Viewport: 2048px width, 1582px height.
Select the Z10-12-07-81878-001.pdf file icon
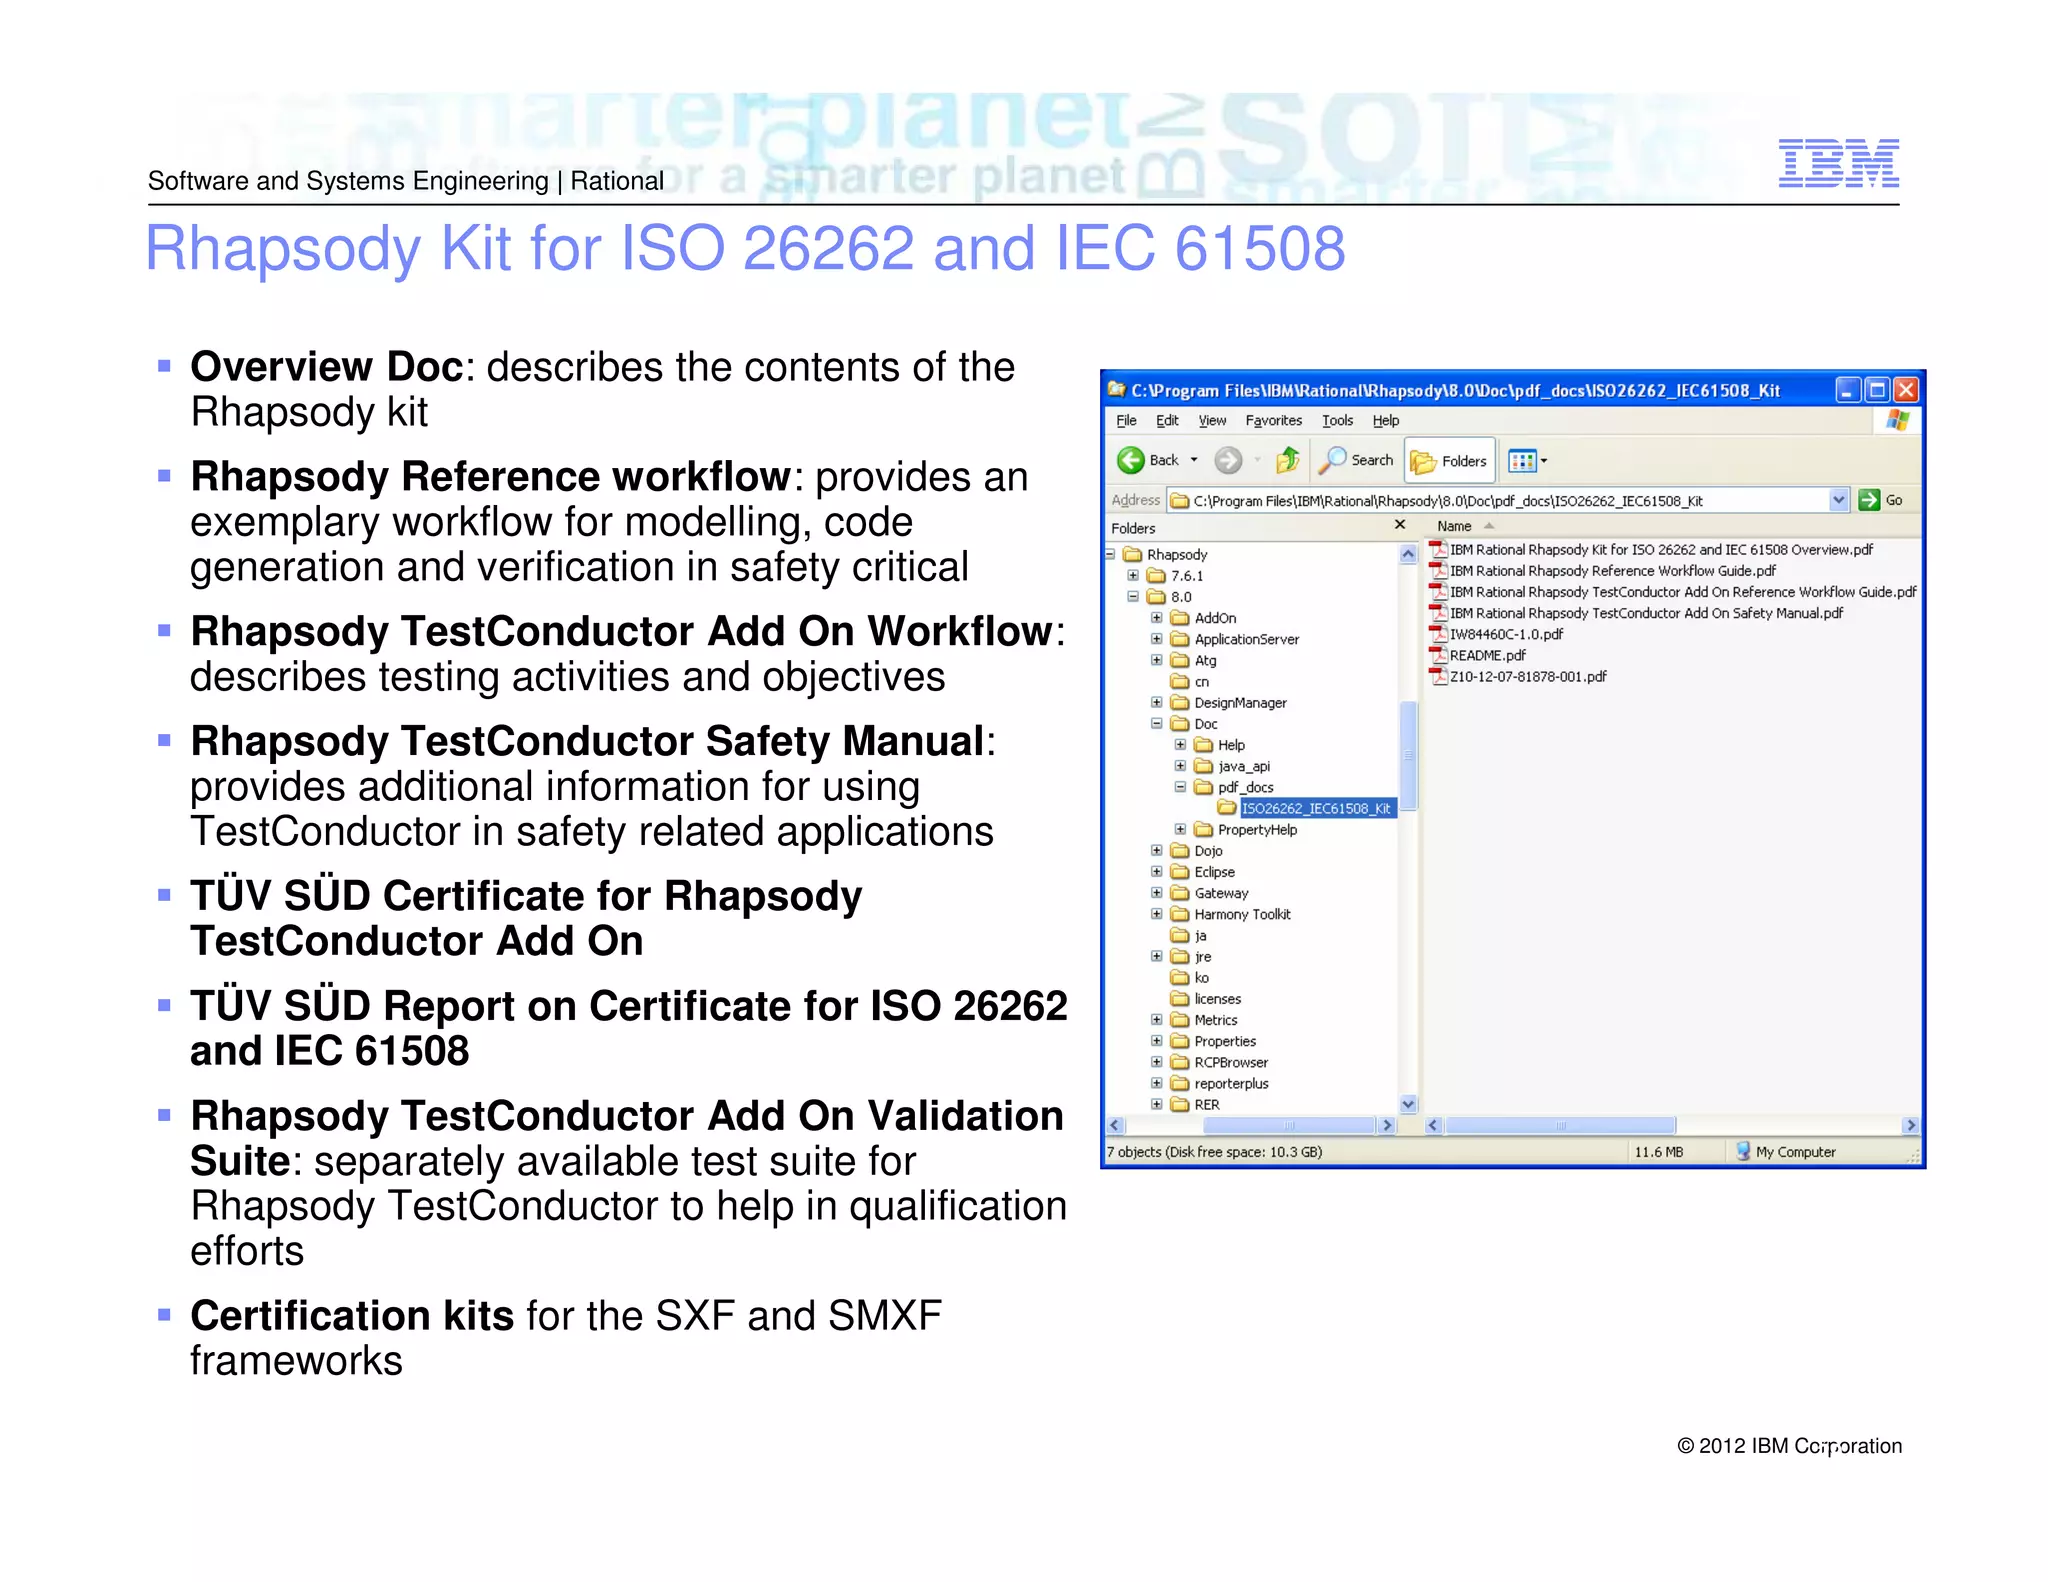(x=1438, y=676)
